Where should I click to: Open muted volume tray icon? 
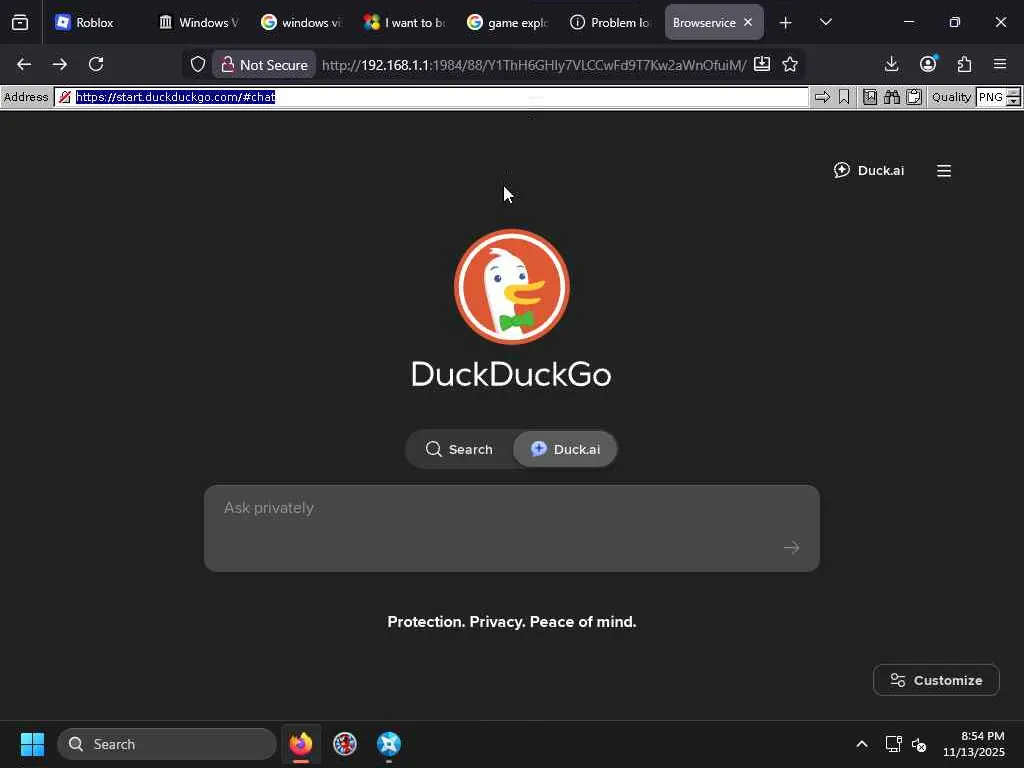click(919, 744)
